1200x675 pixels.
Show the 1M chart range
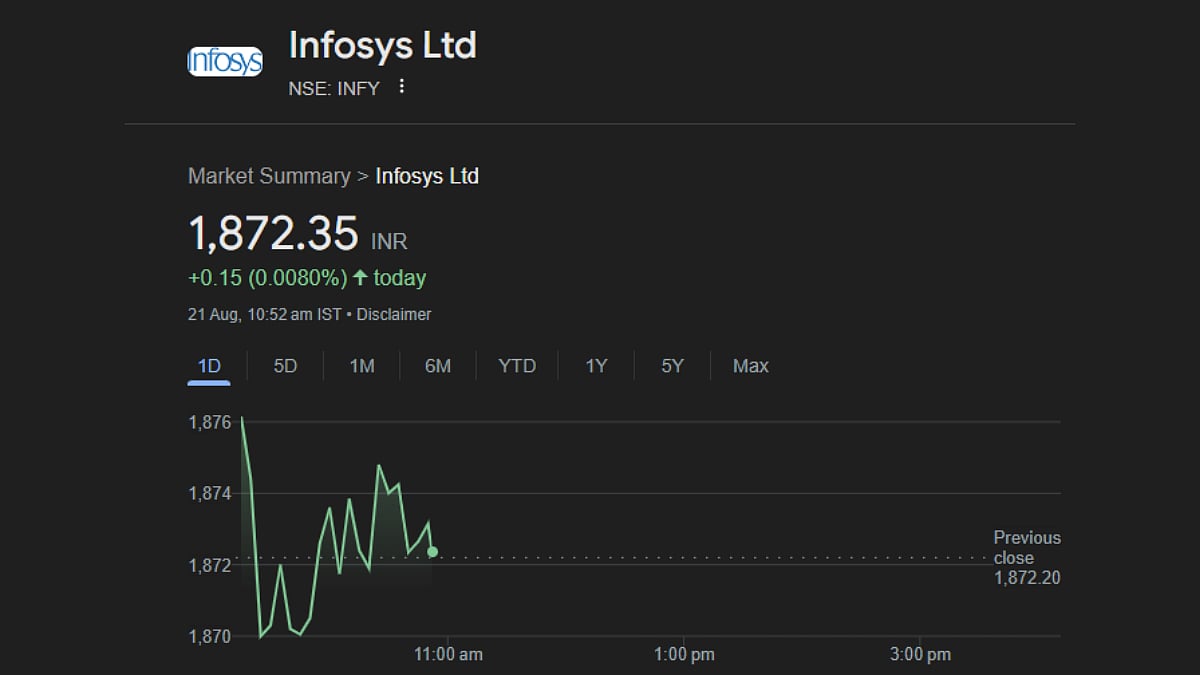point(362,366)
